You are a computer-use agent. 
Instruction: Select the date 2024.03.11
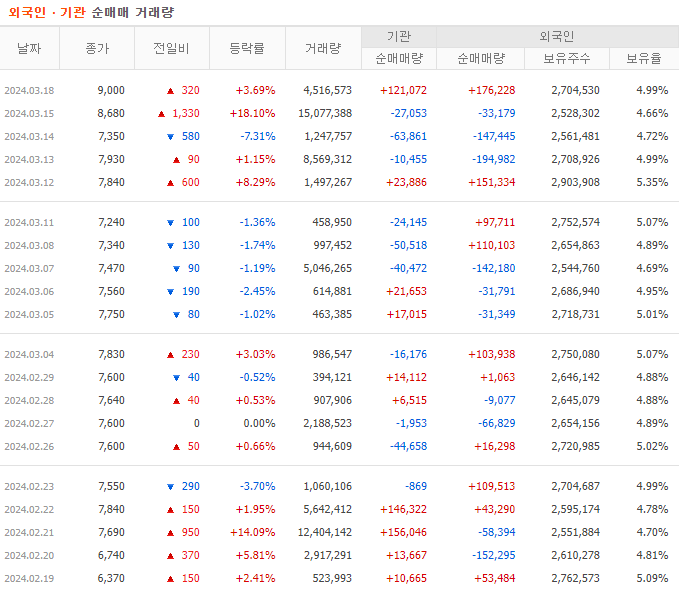[x=29, y=223]
